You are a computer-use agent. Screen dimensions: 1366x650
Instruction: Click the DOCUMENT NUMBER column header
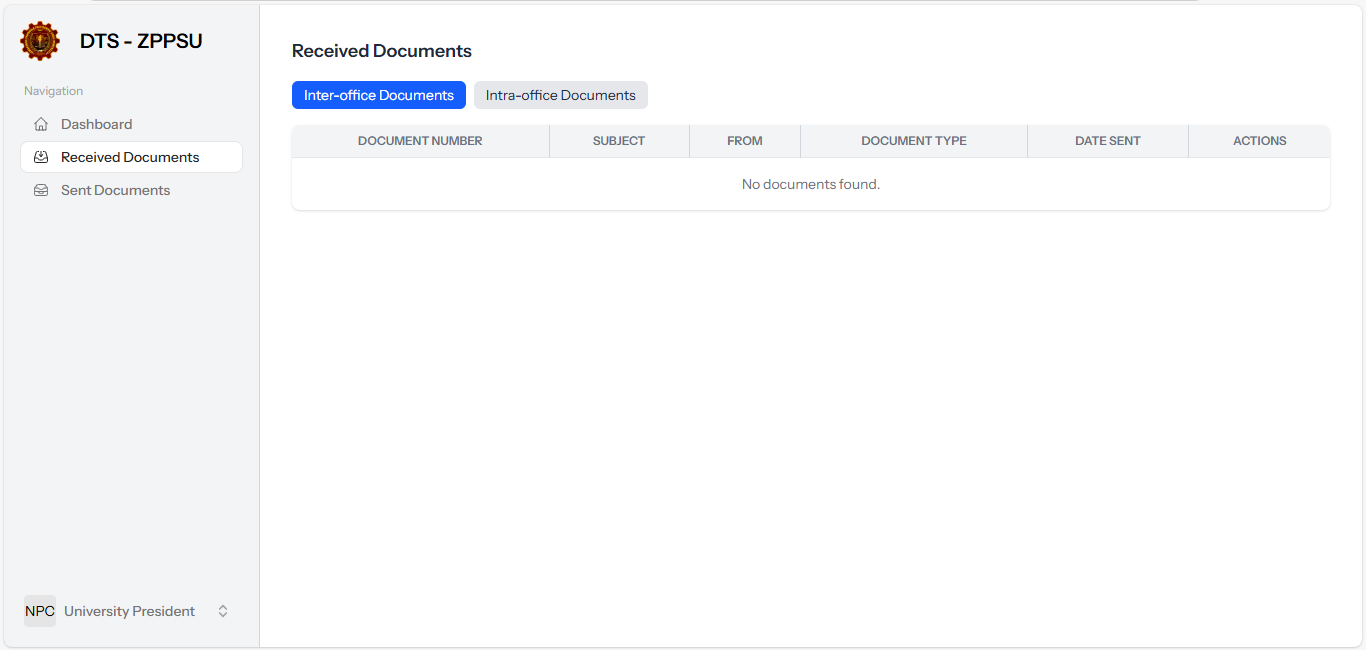420,140
